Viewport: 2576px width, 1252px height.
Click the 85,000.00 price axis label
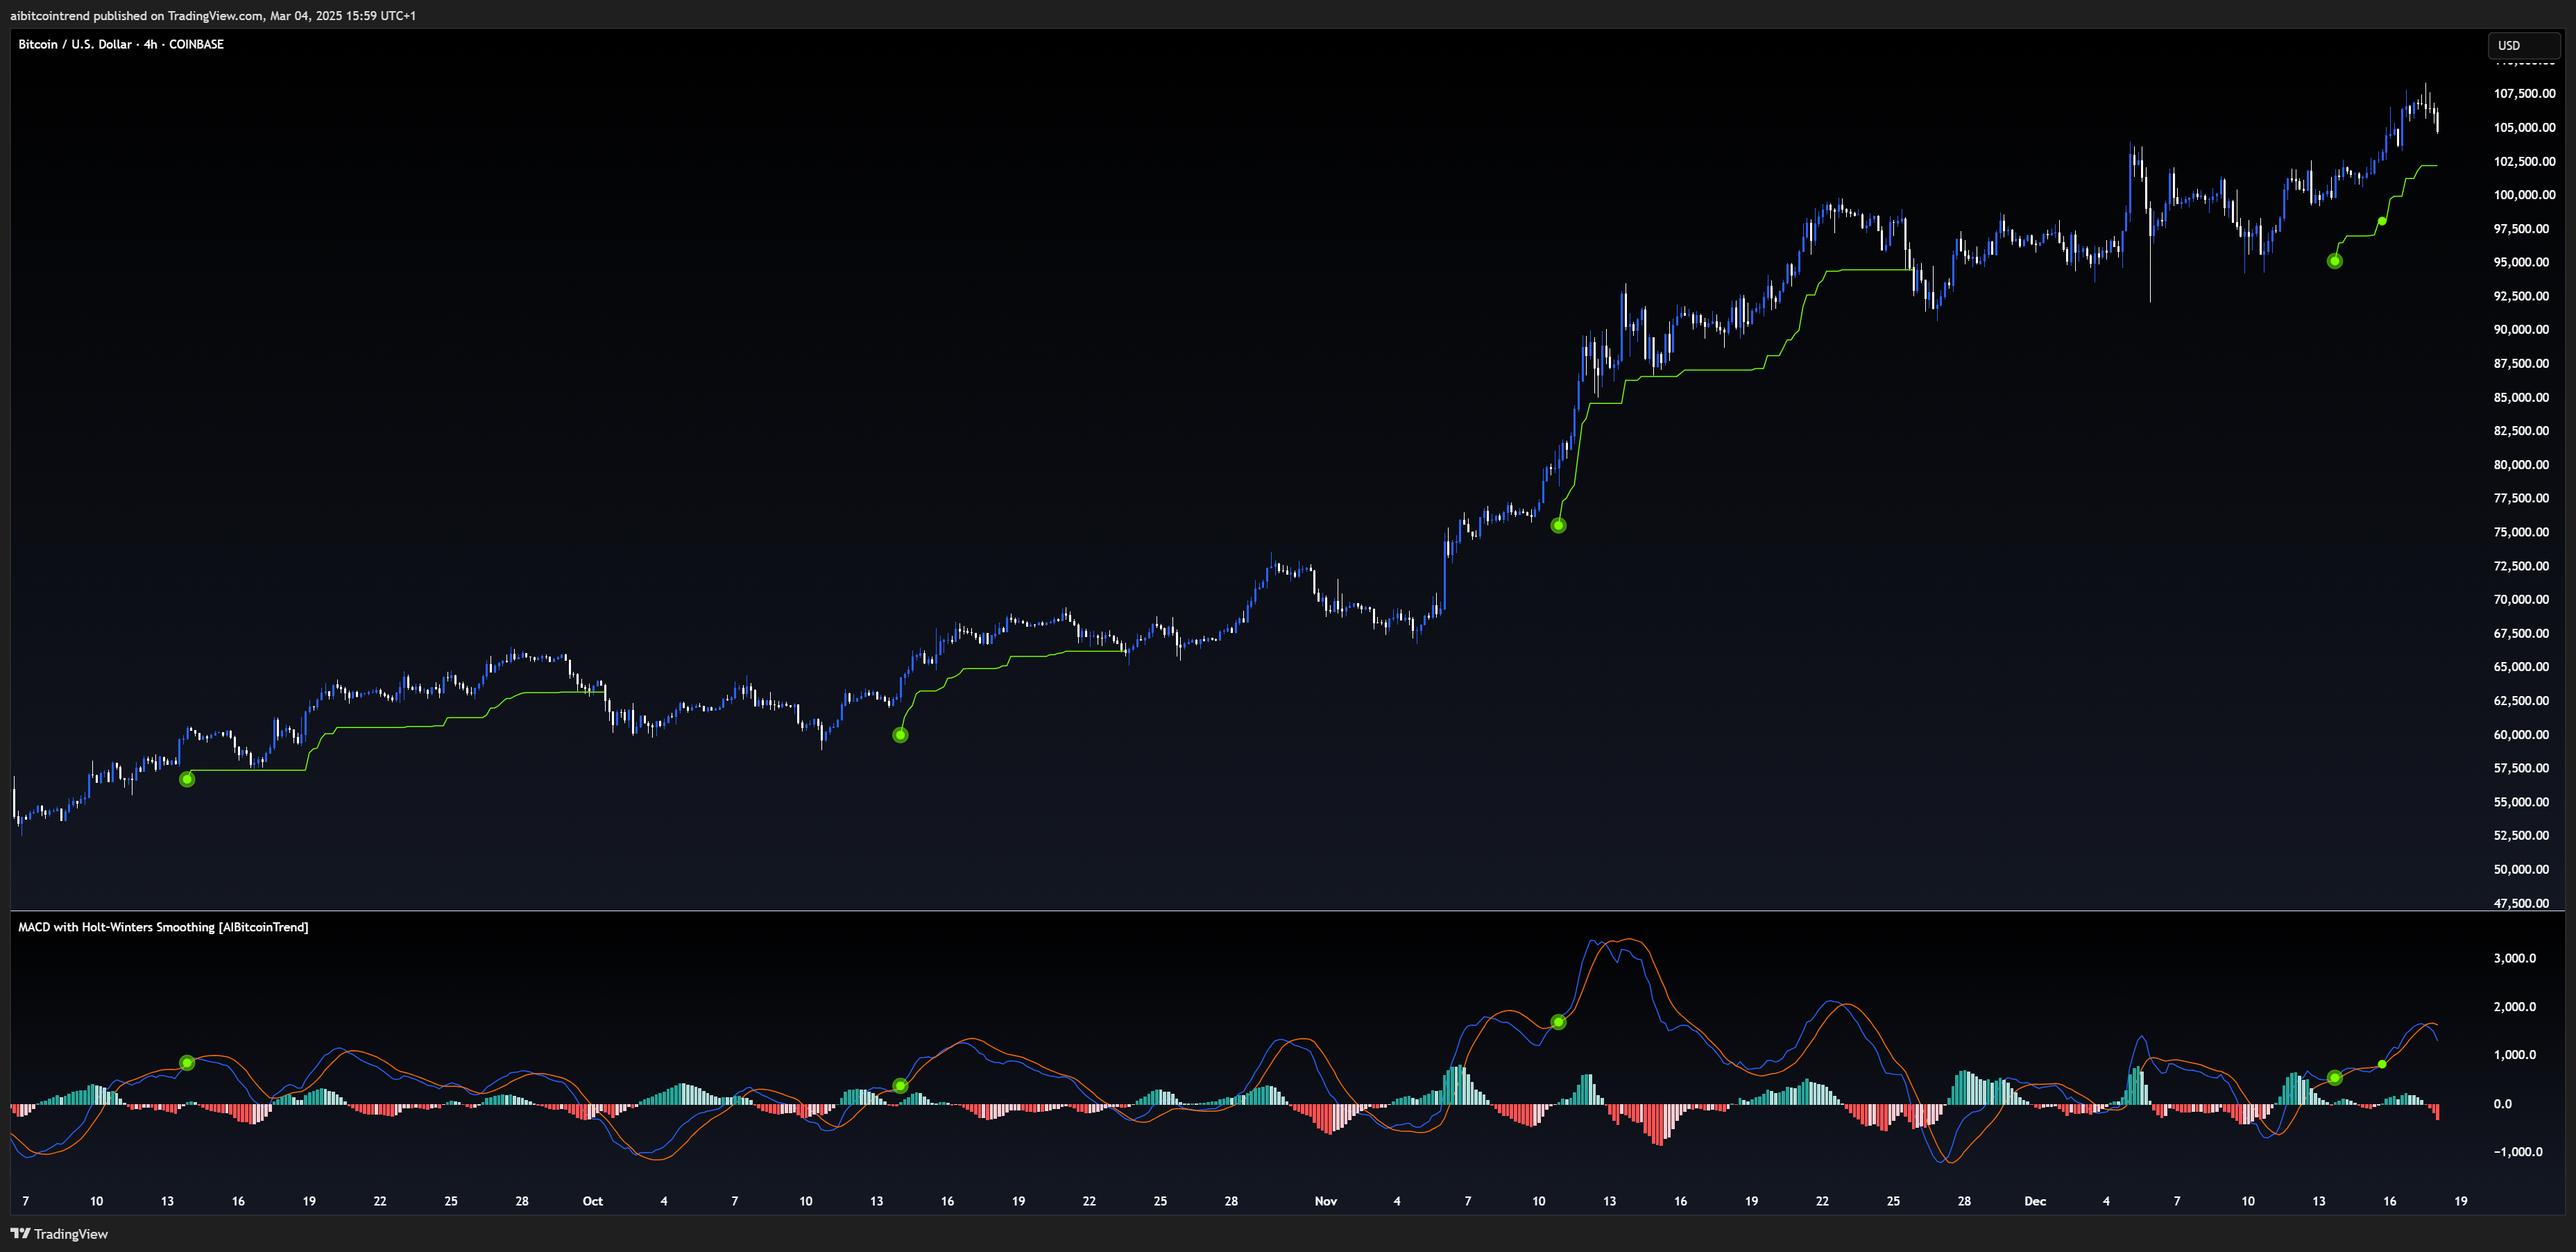point(2521,397)
